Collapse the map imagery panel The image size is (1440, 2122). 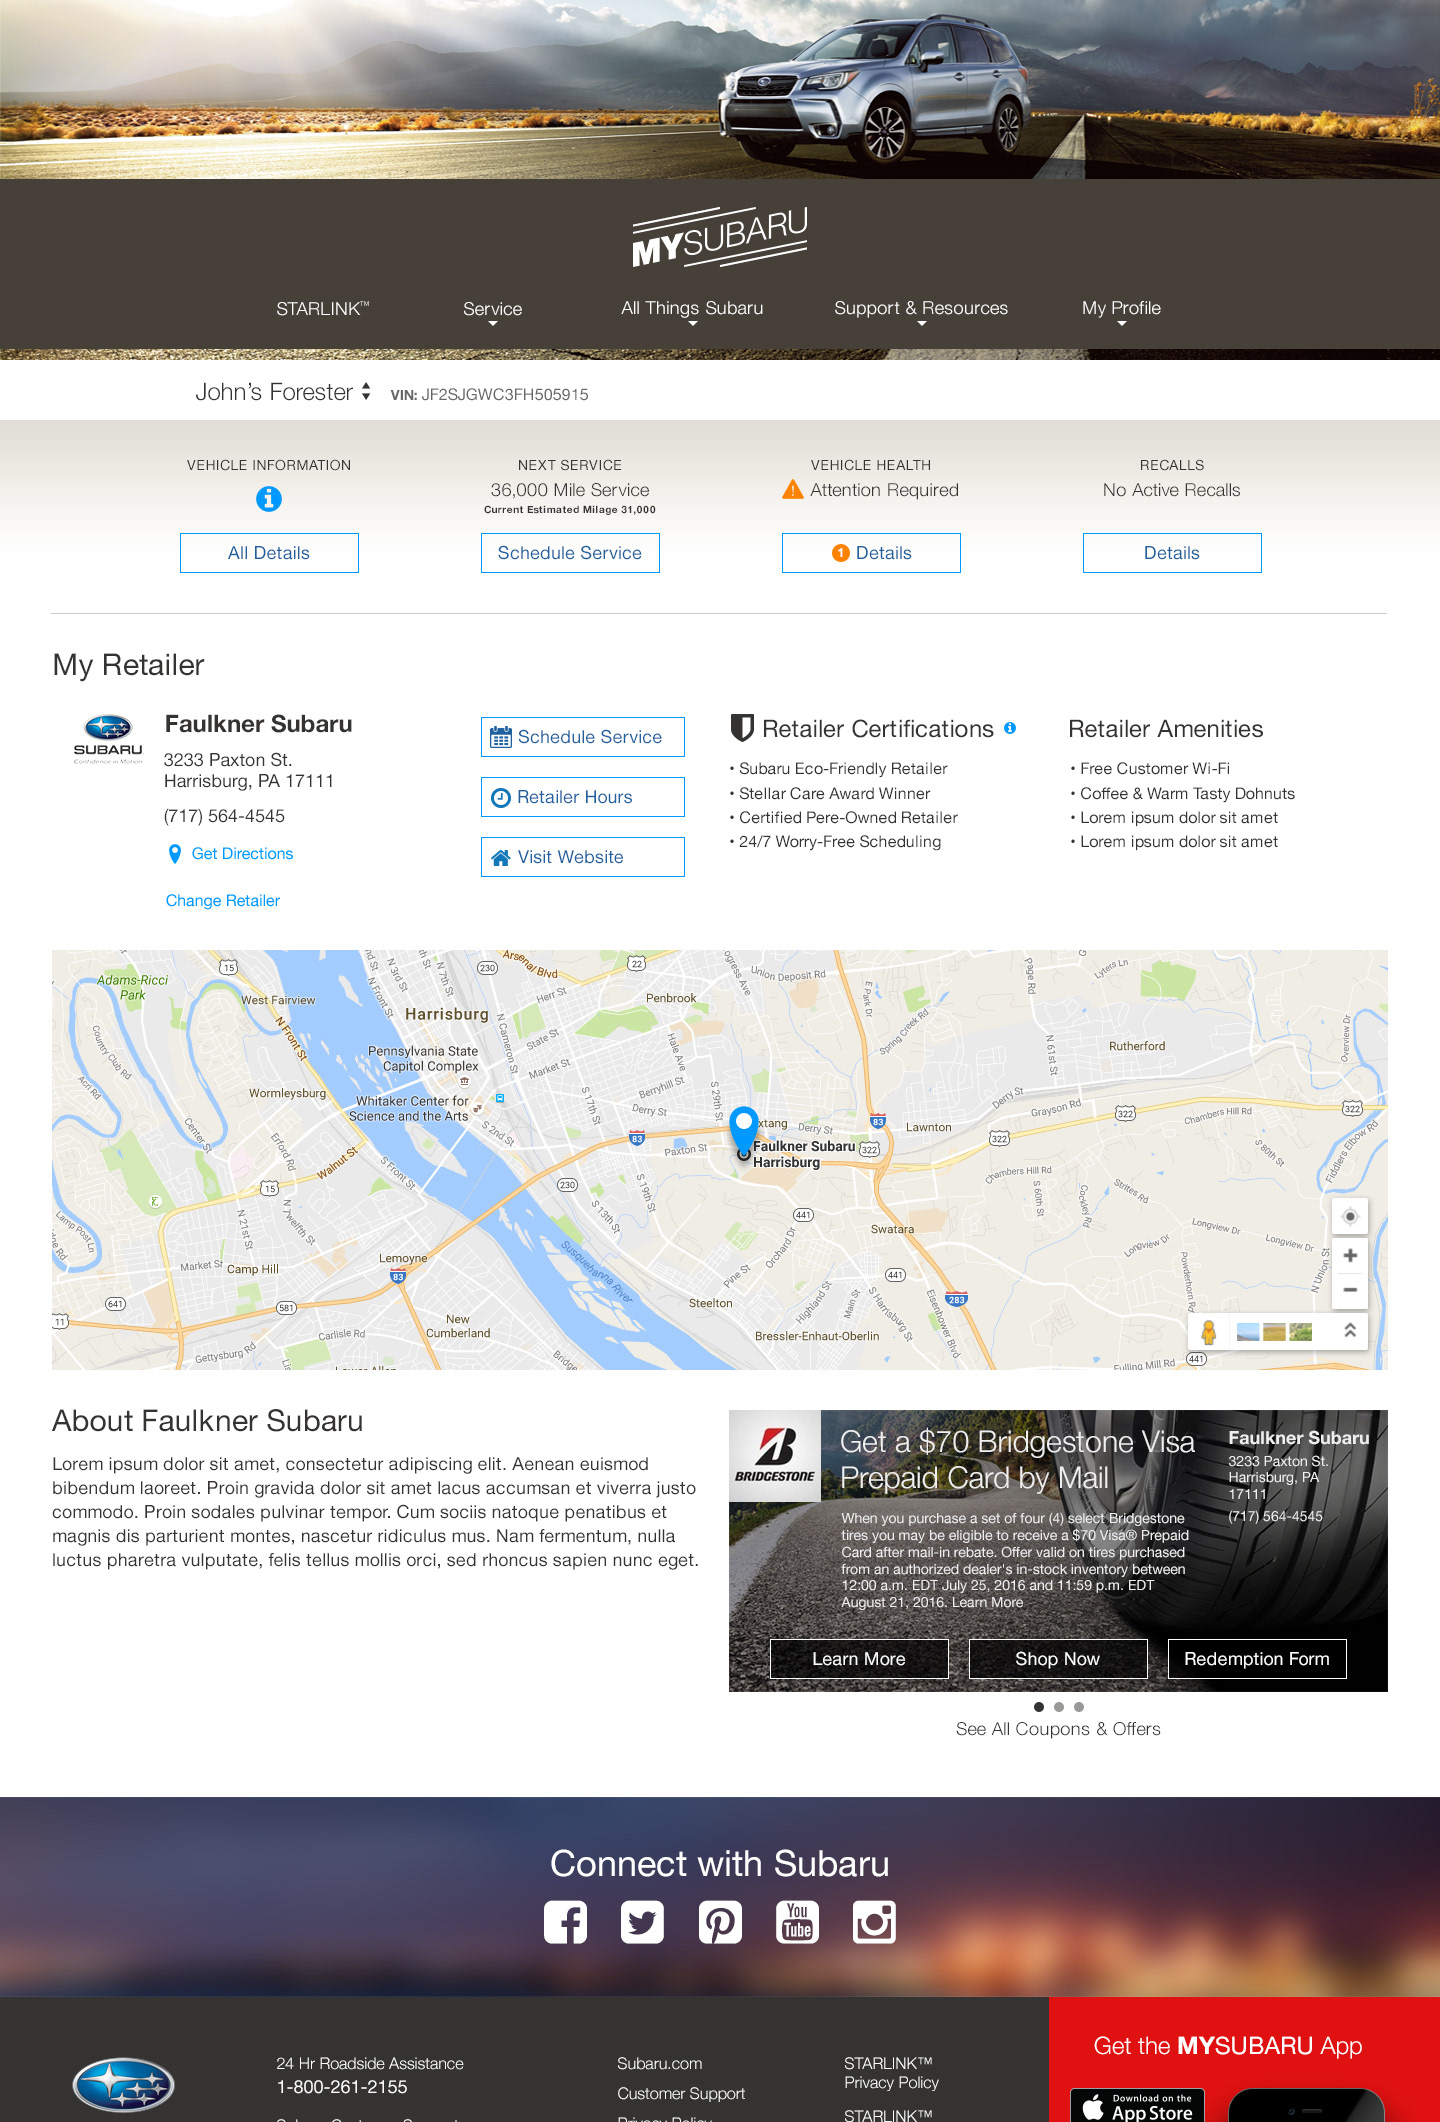point(1350,1330)
